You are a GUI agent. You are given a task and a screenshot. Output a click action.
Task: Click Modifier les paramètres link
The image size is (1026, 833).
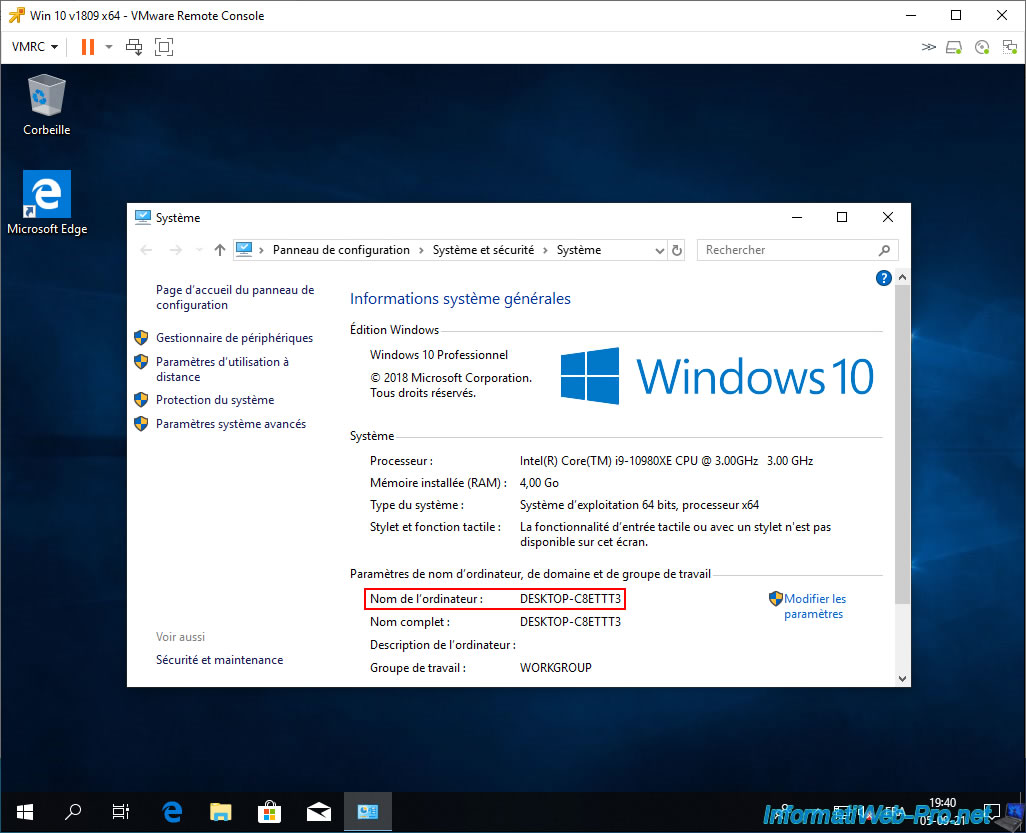[815, 606]
